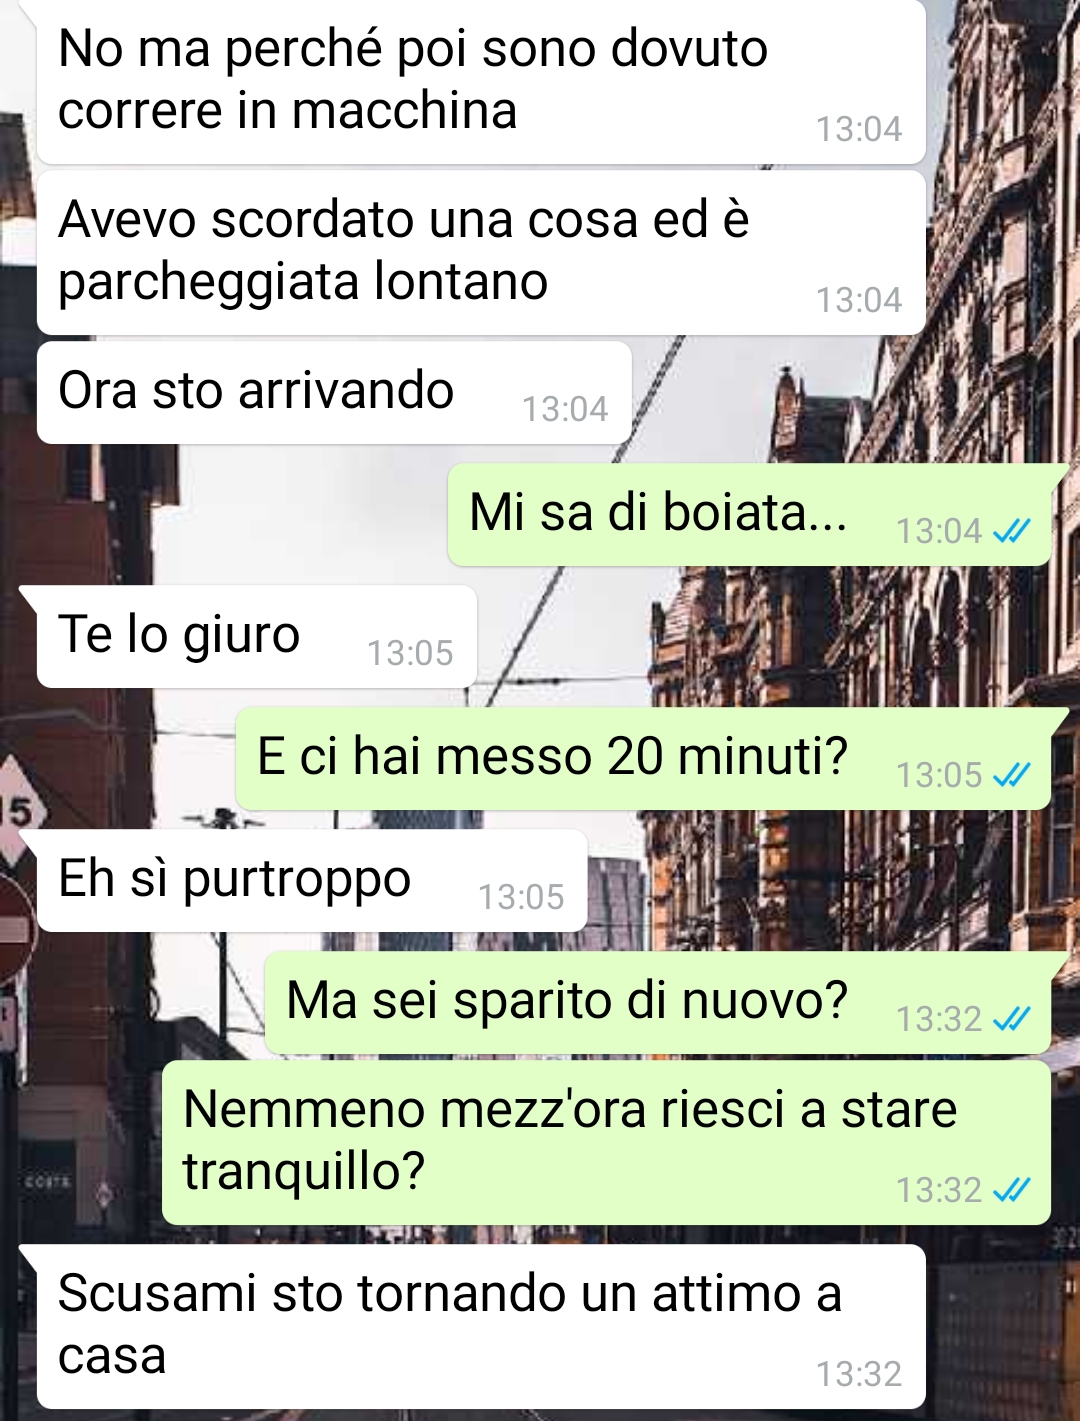The height and width of the screenshot is (1421, 1080).
Task: Select the 'No ma perché poi sono dovuto' message
Action: (481, 82)
